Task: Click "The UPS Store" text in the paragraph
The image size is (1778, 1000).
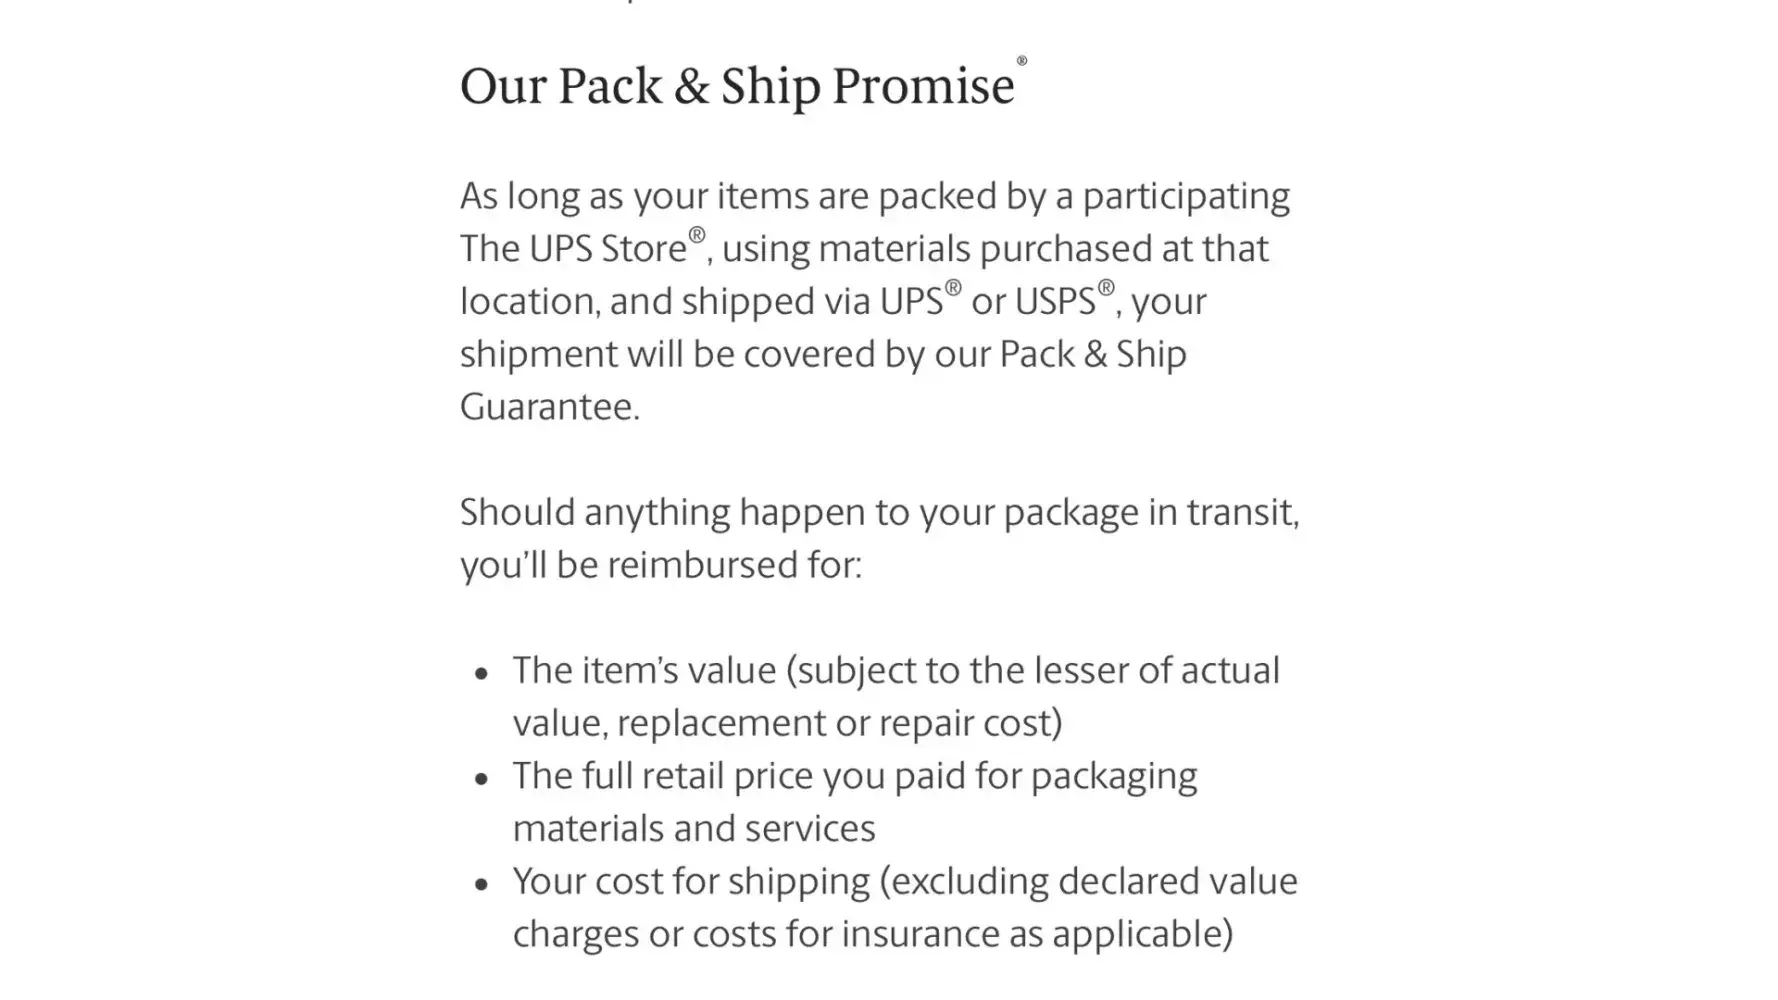Action: click(573, 249)
